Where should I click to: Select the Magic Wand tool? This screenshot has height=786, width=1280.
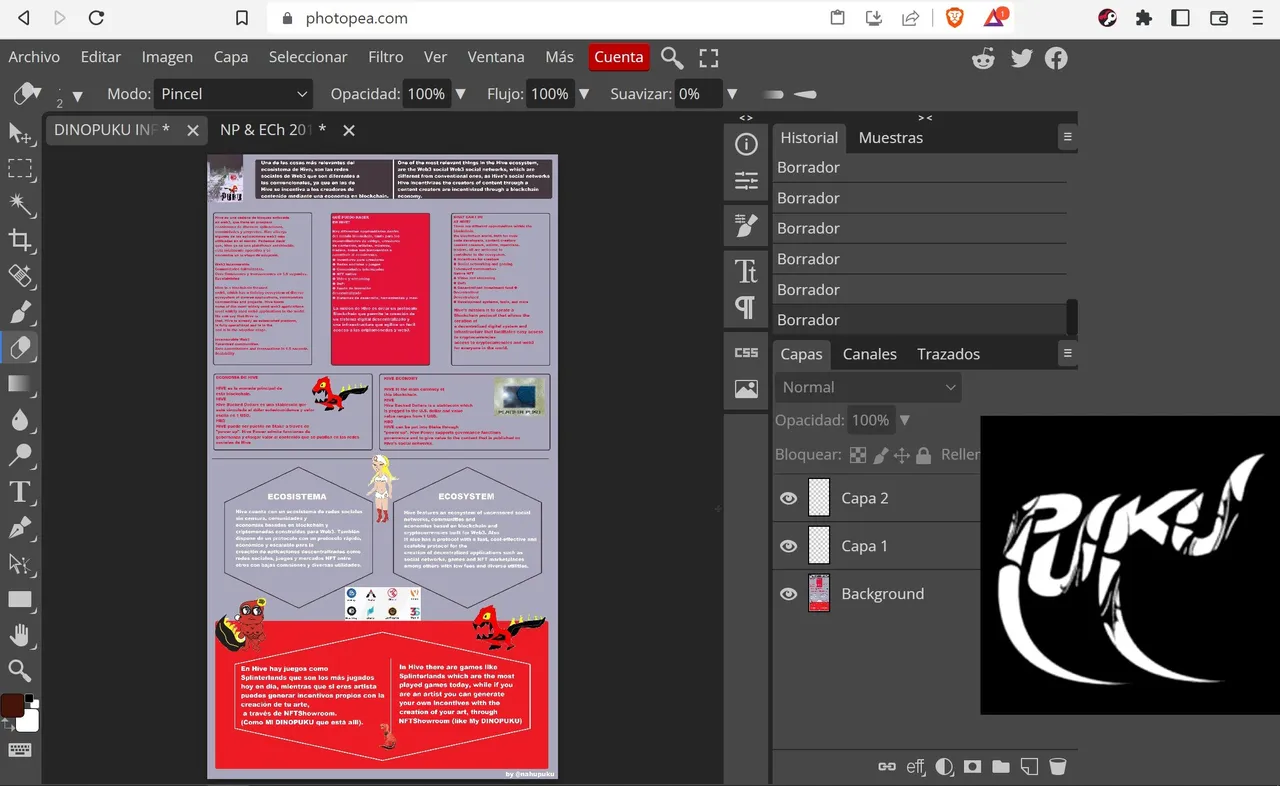point(20,204)
